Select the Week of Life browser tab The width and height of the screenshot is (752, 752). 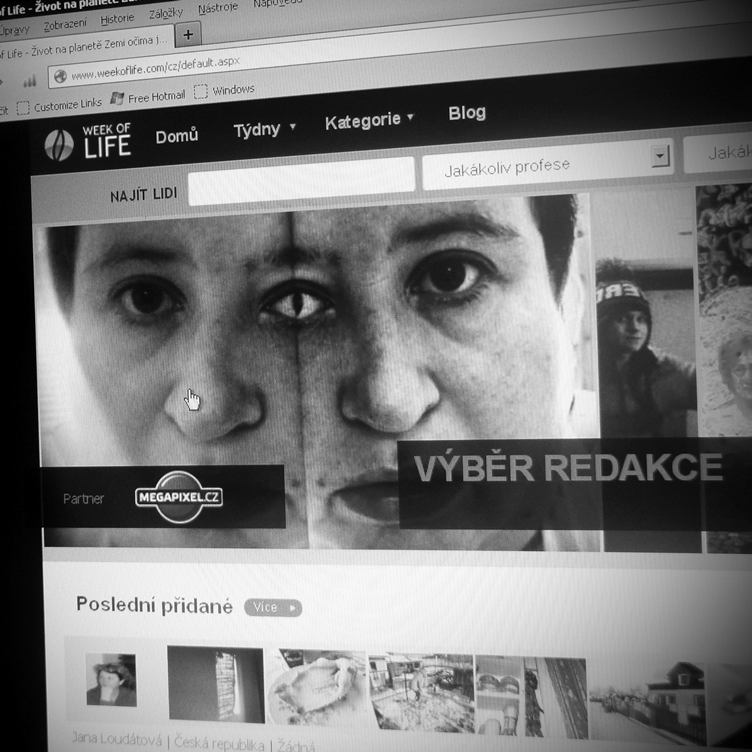(84, 47)
